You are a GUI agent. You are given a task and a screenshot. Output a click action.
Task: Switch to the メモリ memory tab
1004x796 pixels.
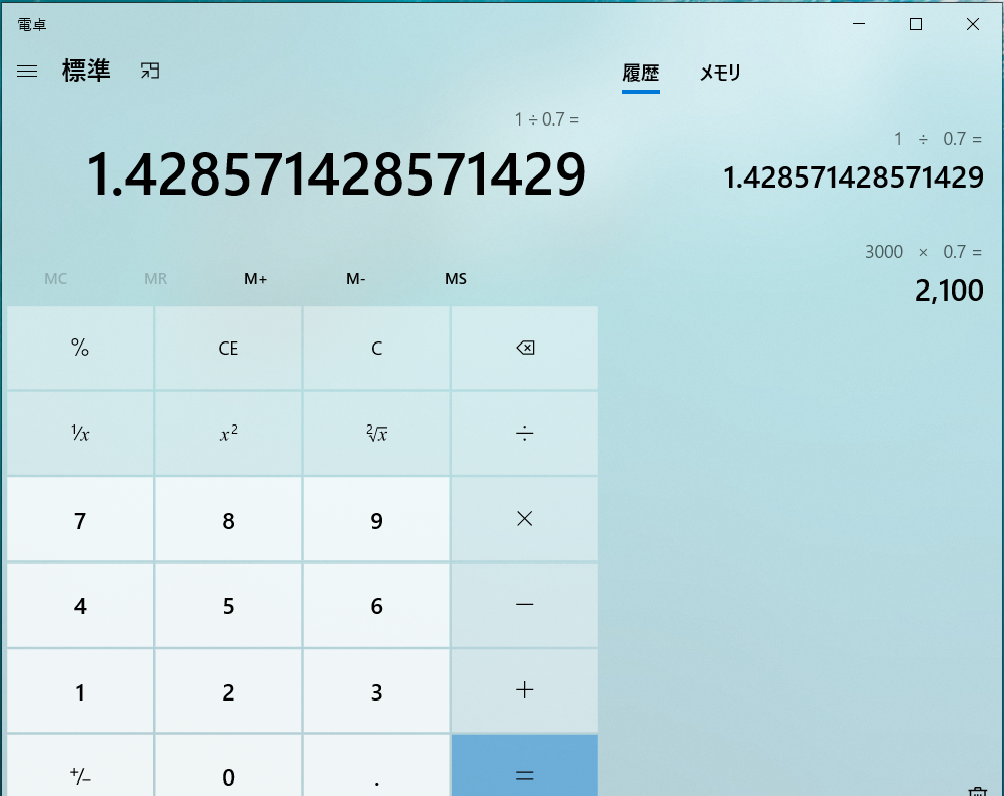[720, 73]
